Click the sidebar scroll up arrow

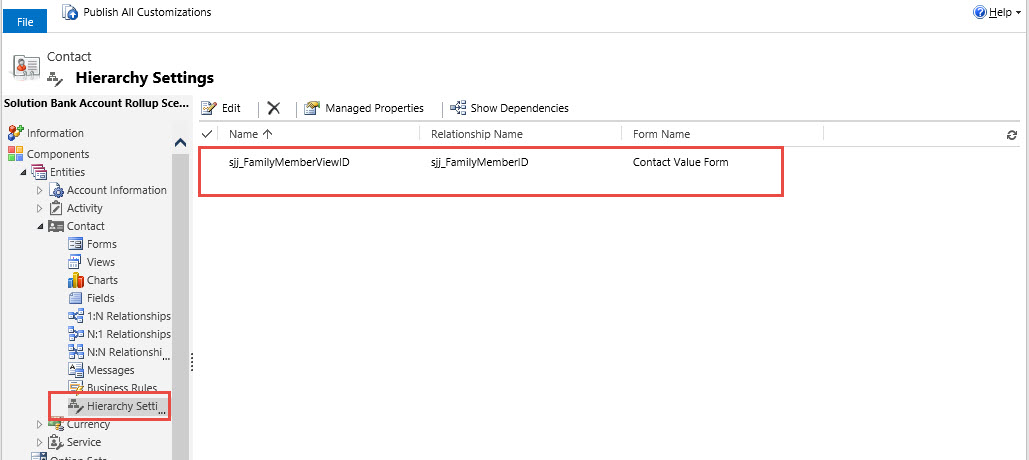(181, 143)
